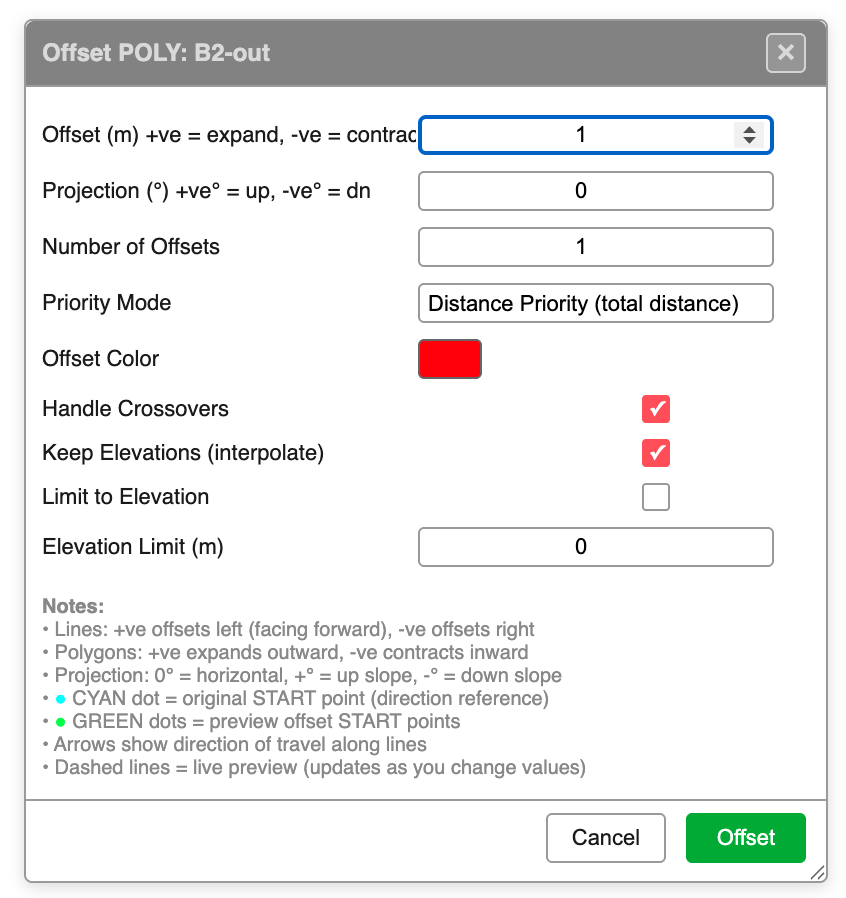Image resolution: width=846 pixels, height=898 pixels.
Task: Click the dialog resize handle corner
Action: 818,873
